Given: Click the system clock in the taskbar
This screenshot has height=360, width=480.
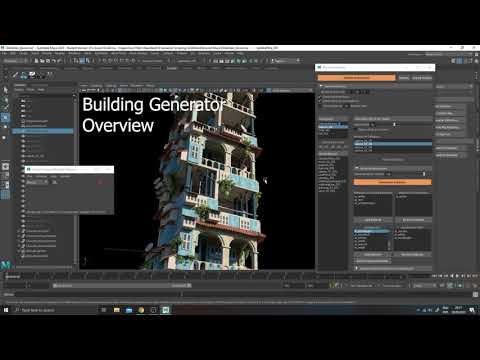Looking at the screenshot, I should [458, 310].
